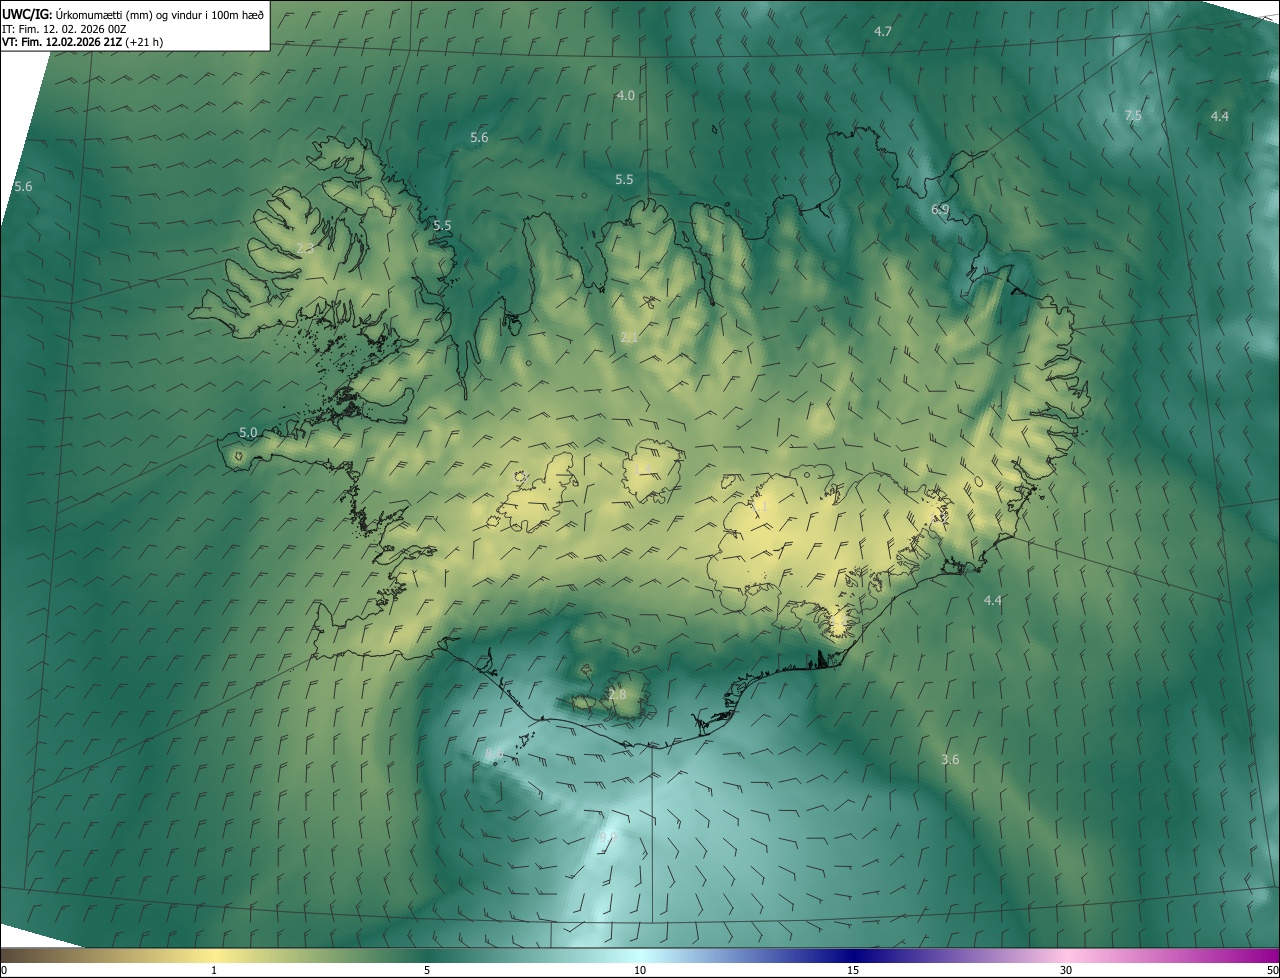Click the 2.3 value label over the Westfjords
Image resolution: width=1280 pixels, height=978 pixels.
click(305, 248)
